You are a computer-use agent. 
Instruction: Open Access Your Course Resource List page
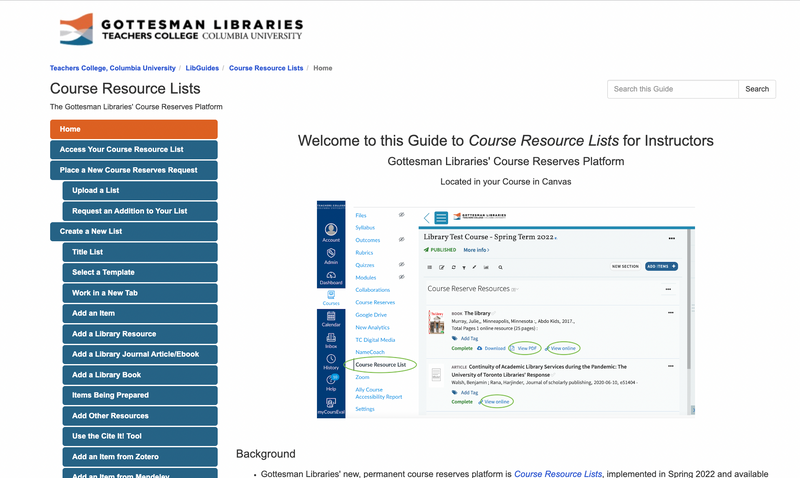[x=134, y=149]
